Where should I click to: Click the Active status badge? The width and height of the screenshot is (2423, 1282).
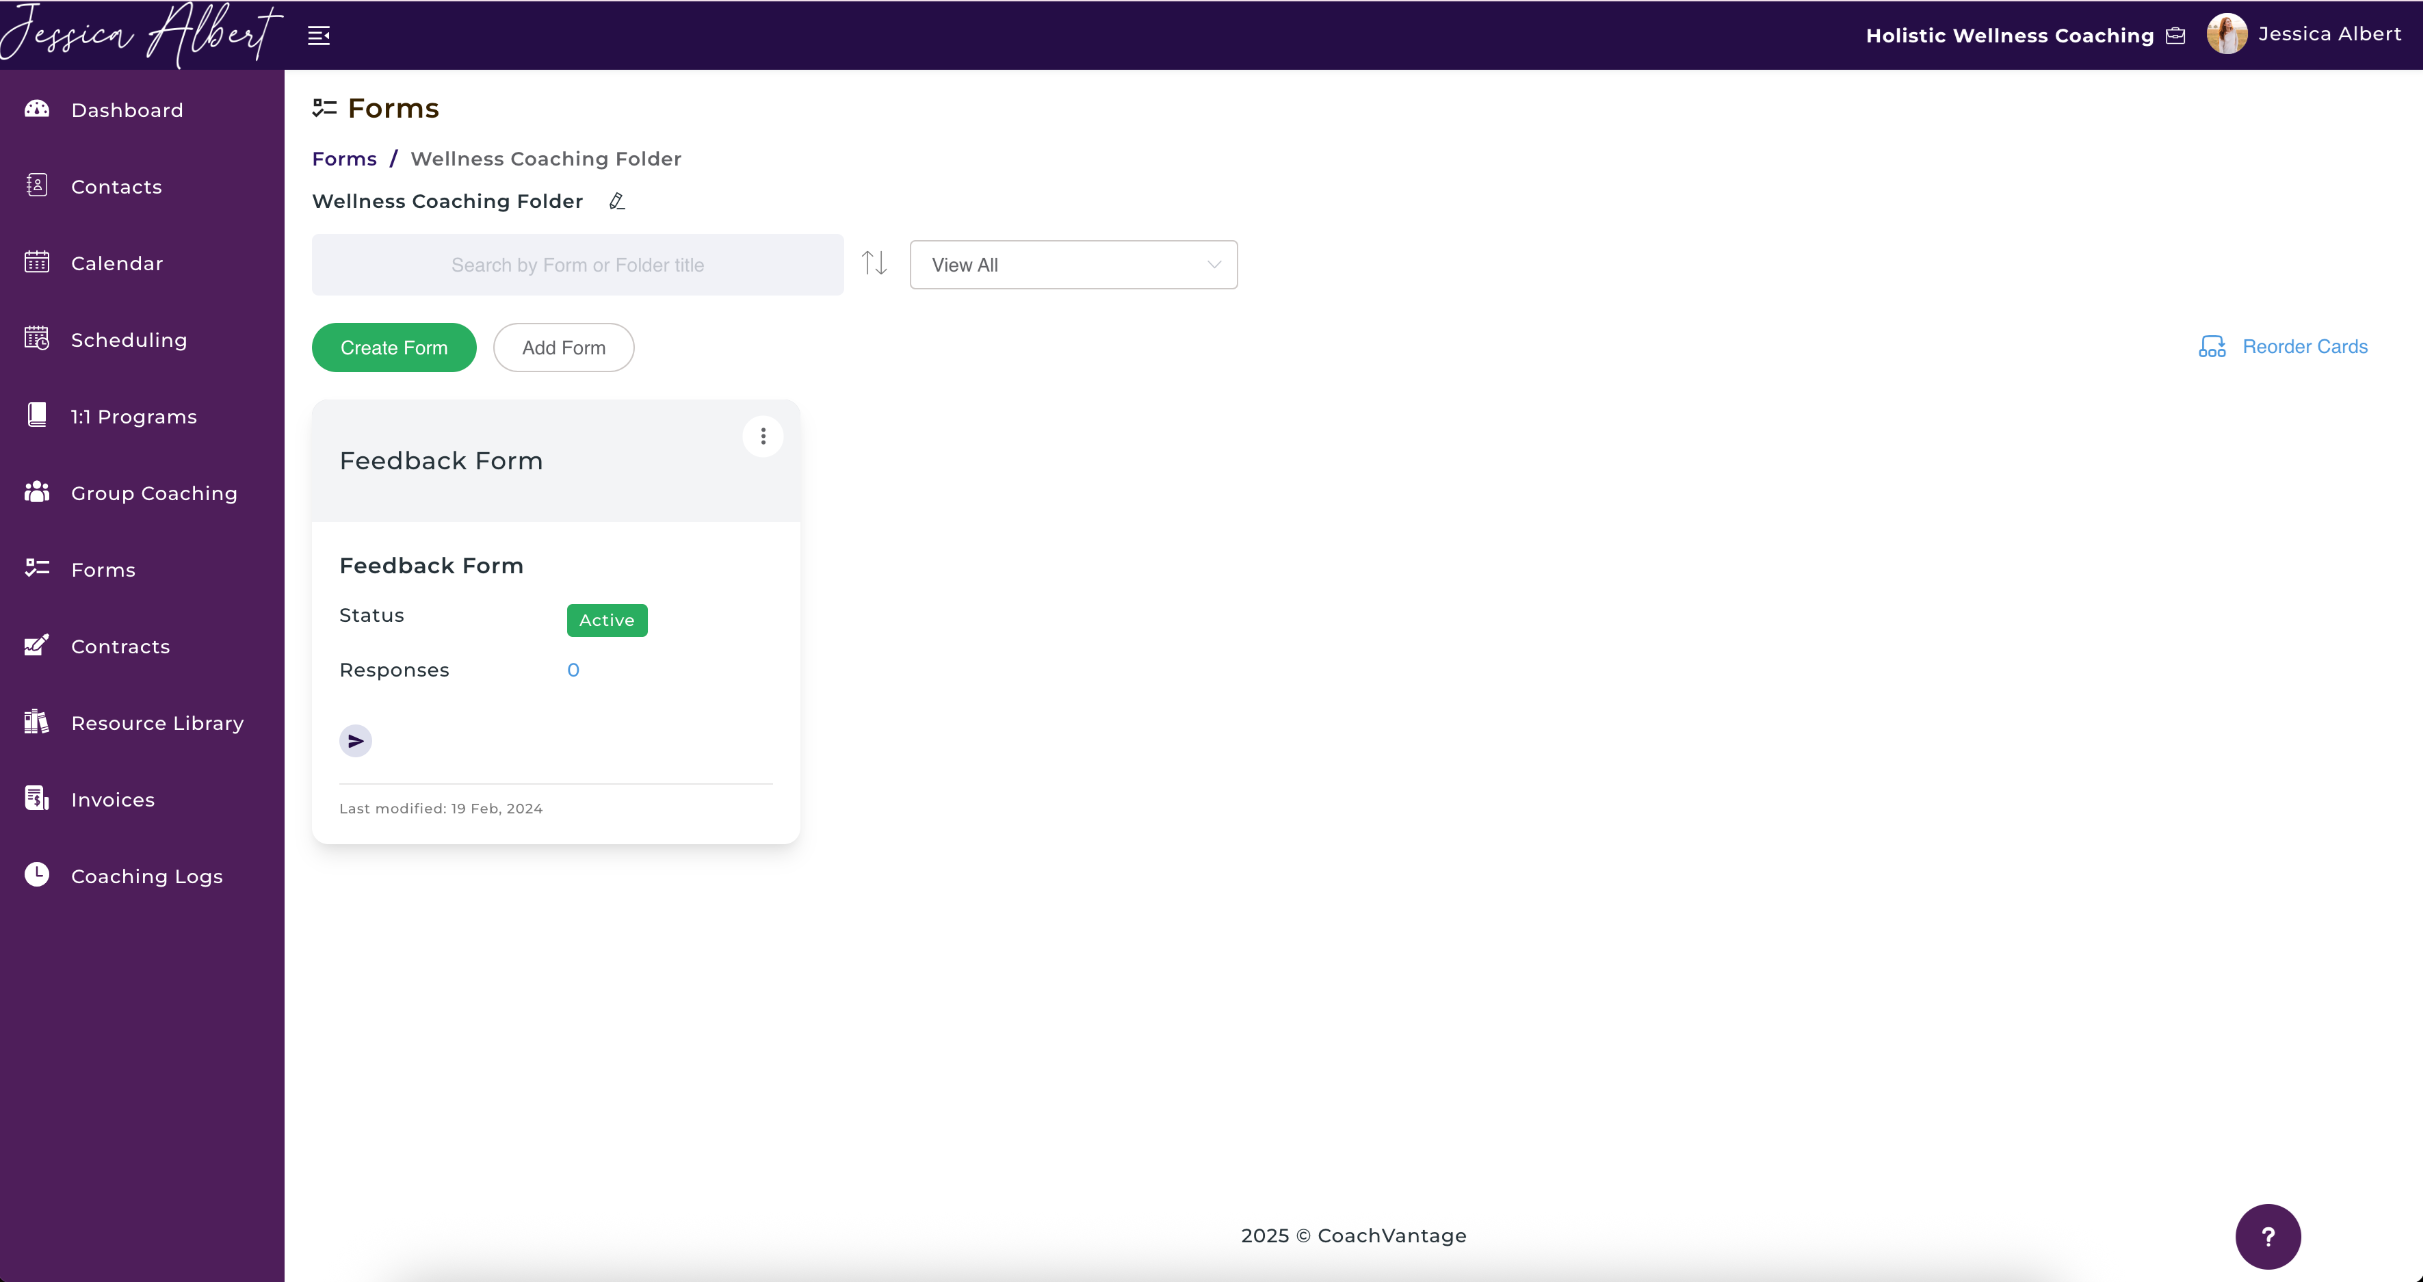pos(607,620)
